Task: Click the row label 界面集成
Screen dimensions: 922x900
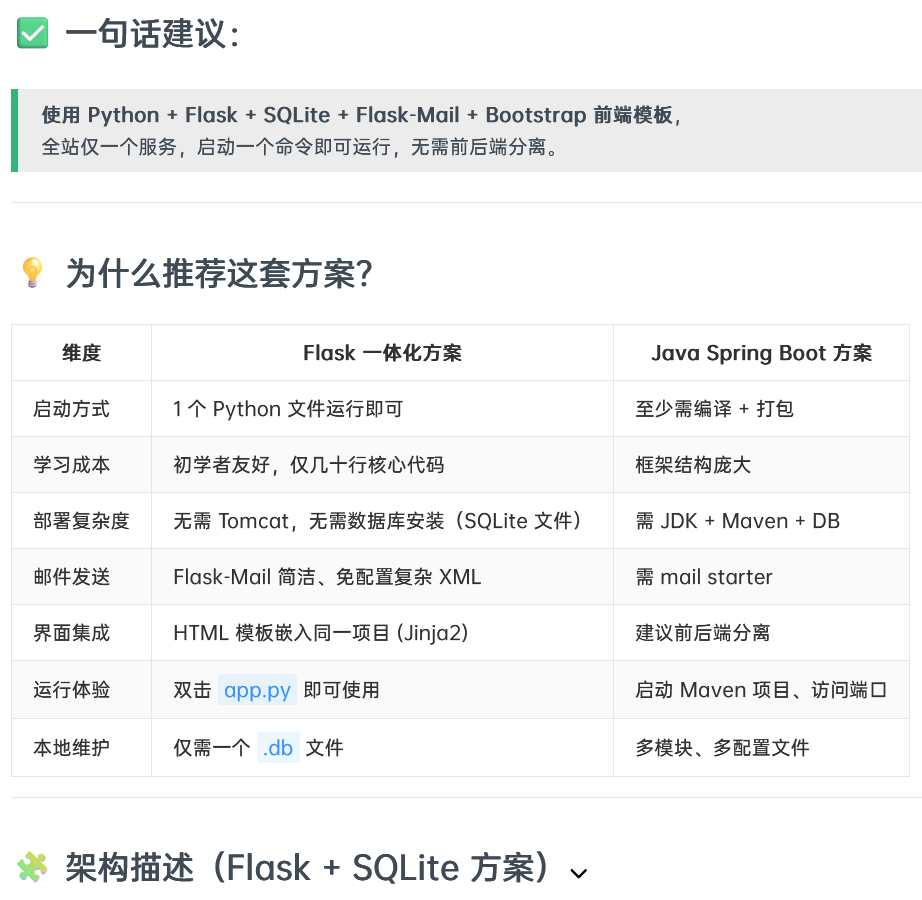Action: point(72,633)
